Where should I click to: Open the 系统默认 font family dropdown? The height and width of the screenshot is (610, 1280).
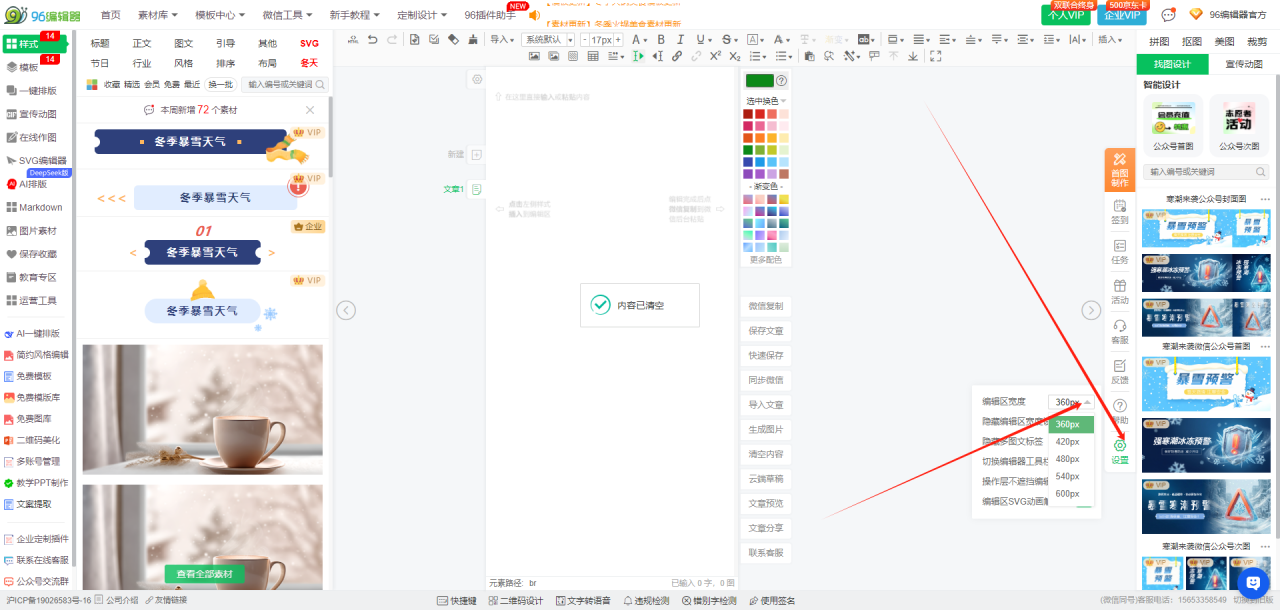(548, 40)
